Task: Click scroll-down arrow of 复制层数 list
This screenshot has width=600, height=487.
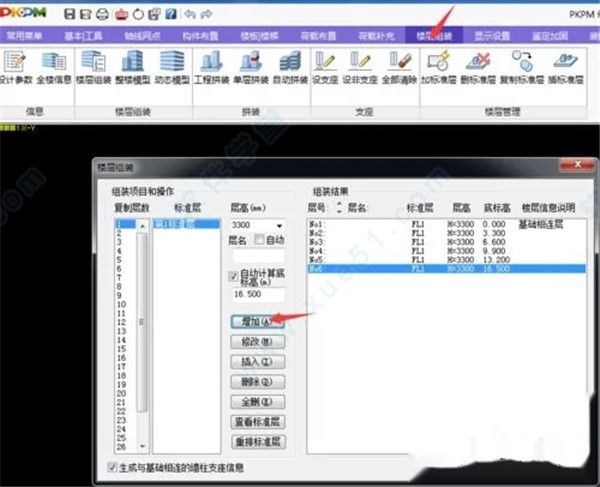Action: pos(142,446)
